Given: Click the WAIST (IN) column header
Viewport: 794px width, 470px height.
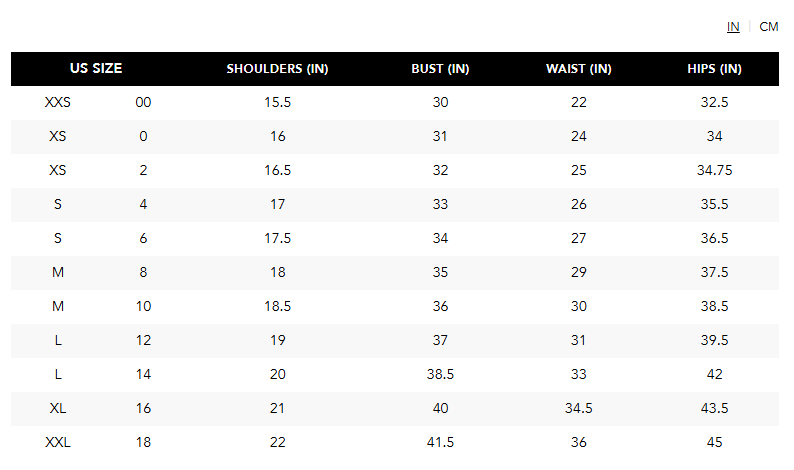Looking at the screenshot, I should (578, 69).
